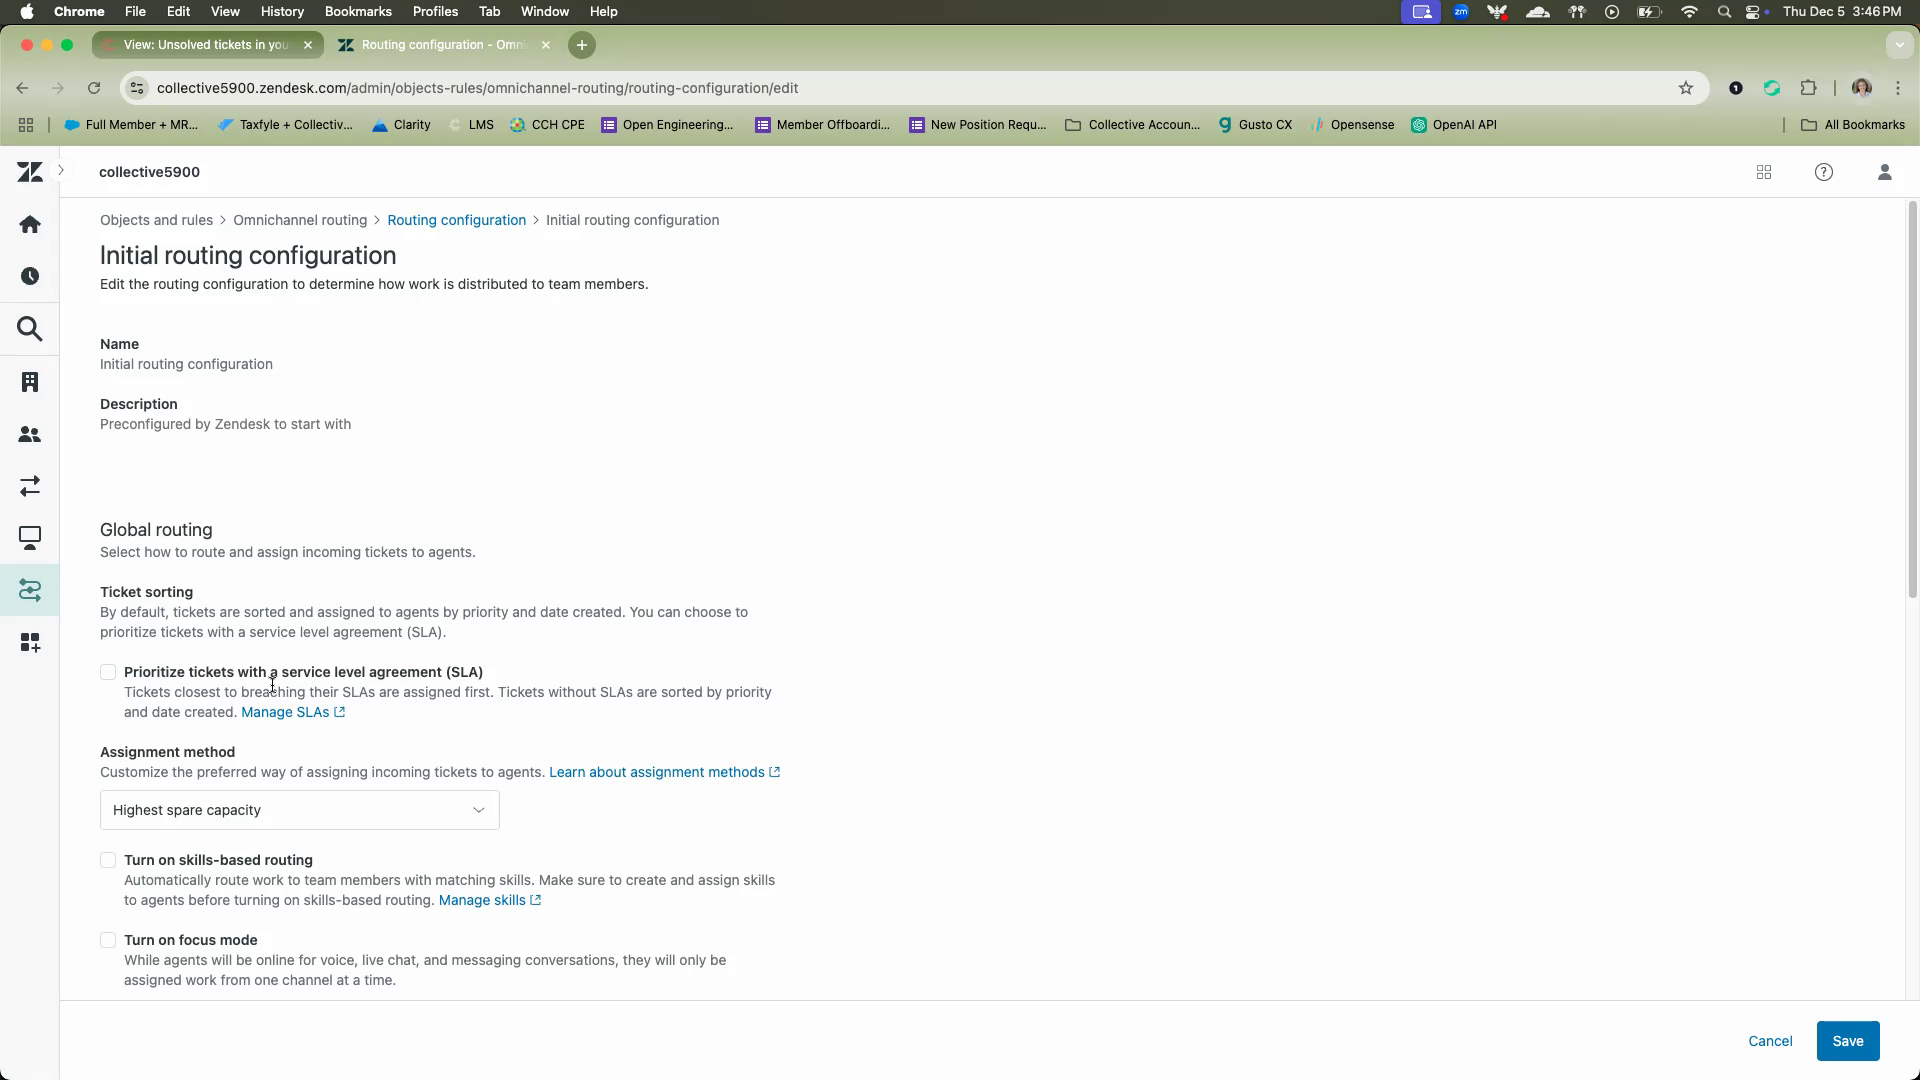Click the page vertical scrollbar
1920x1080 pixels.
(1912, 400)
